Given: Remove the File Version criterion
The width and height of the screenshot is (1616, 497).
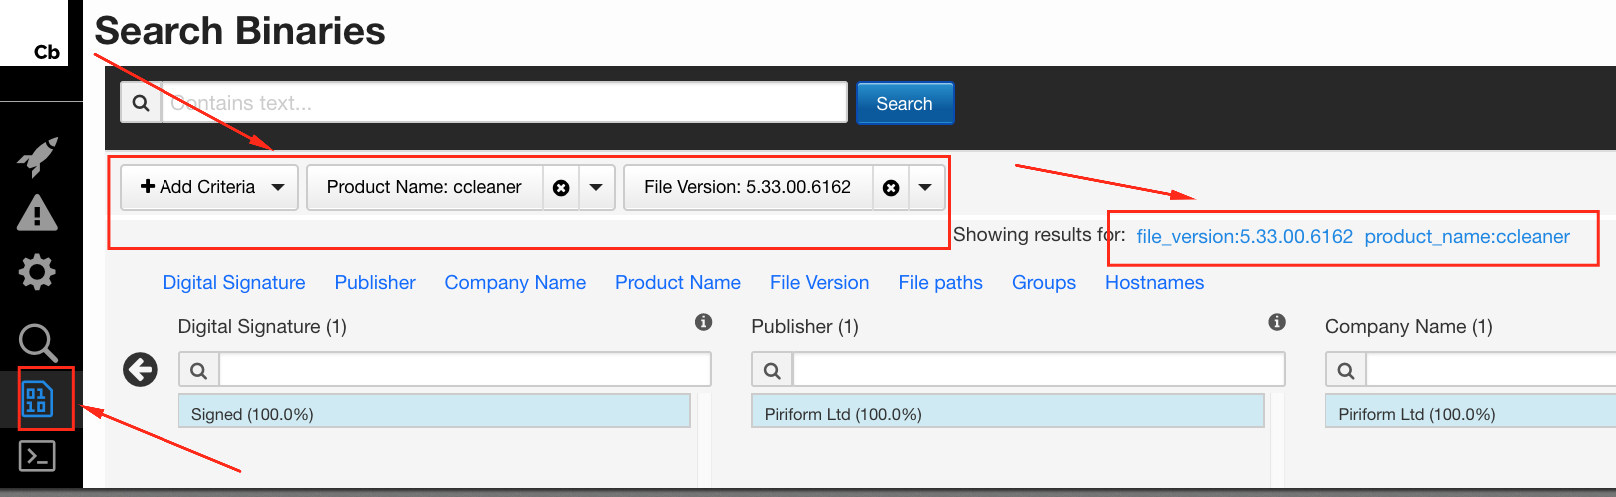Looking at the screenshot, I should coord(891,188).
